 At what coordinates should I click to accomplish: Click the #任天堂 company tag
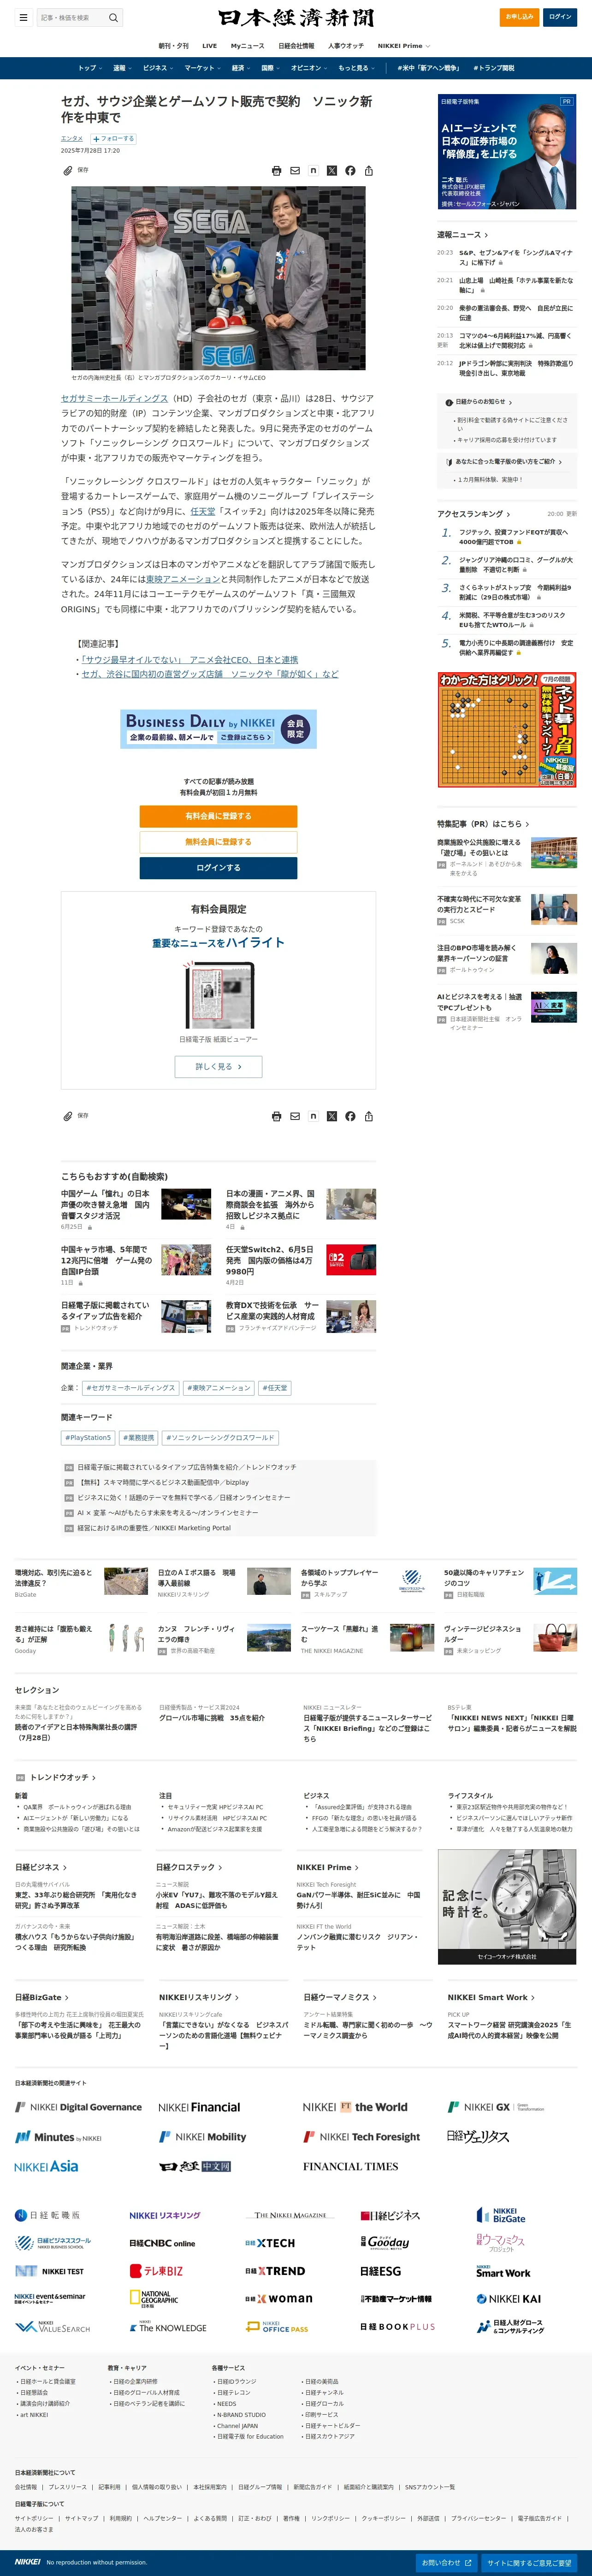pyautogui.click(x=275, y=1388)
